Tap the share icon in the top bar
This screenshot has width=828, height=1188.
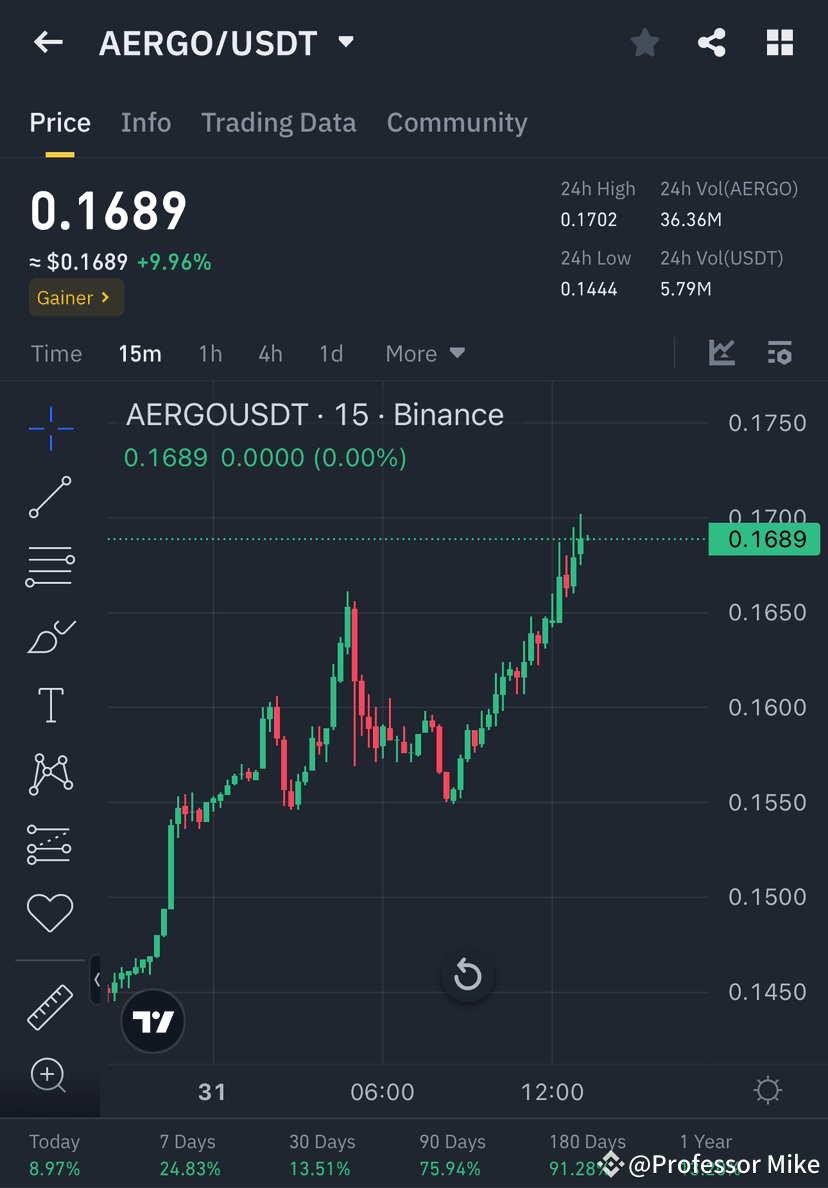[x=712, y=42]
